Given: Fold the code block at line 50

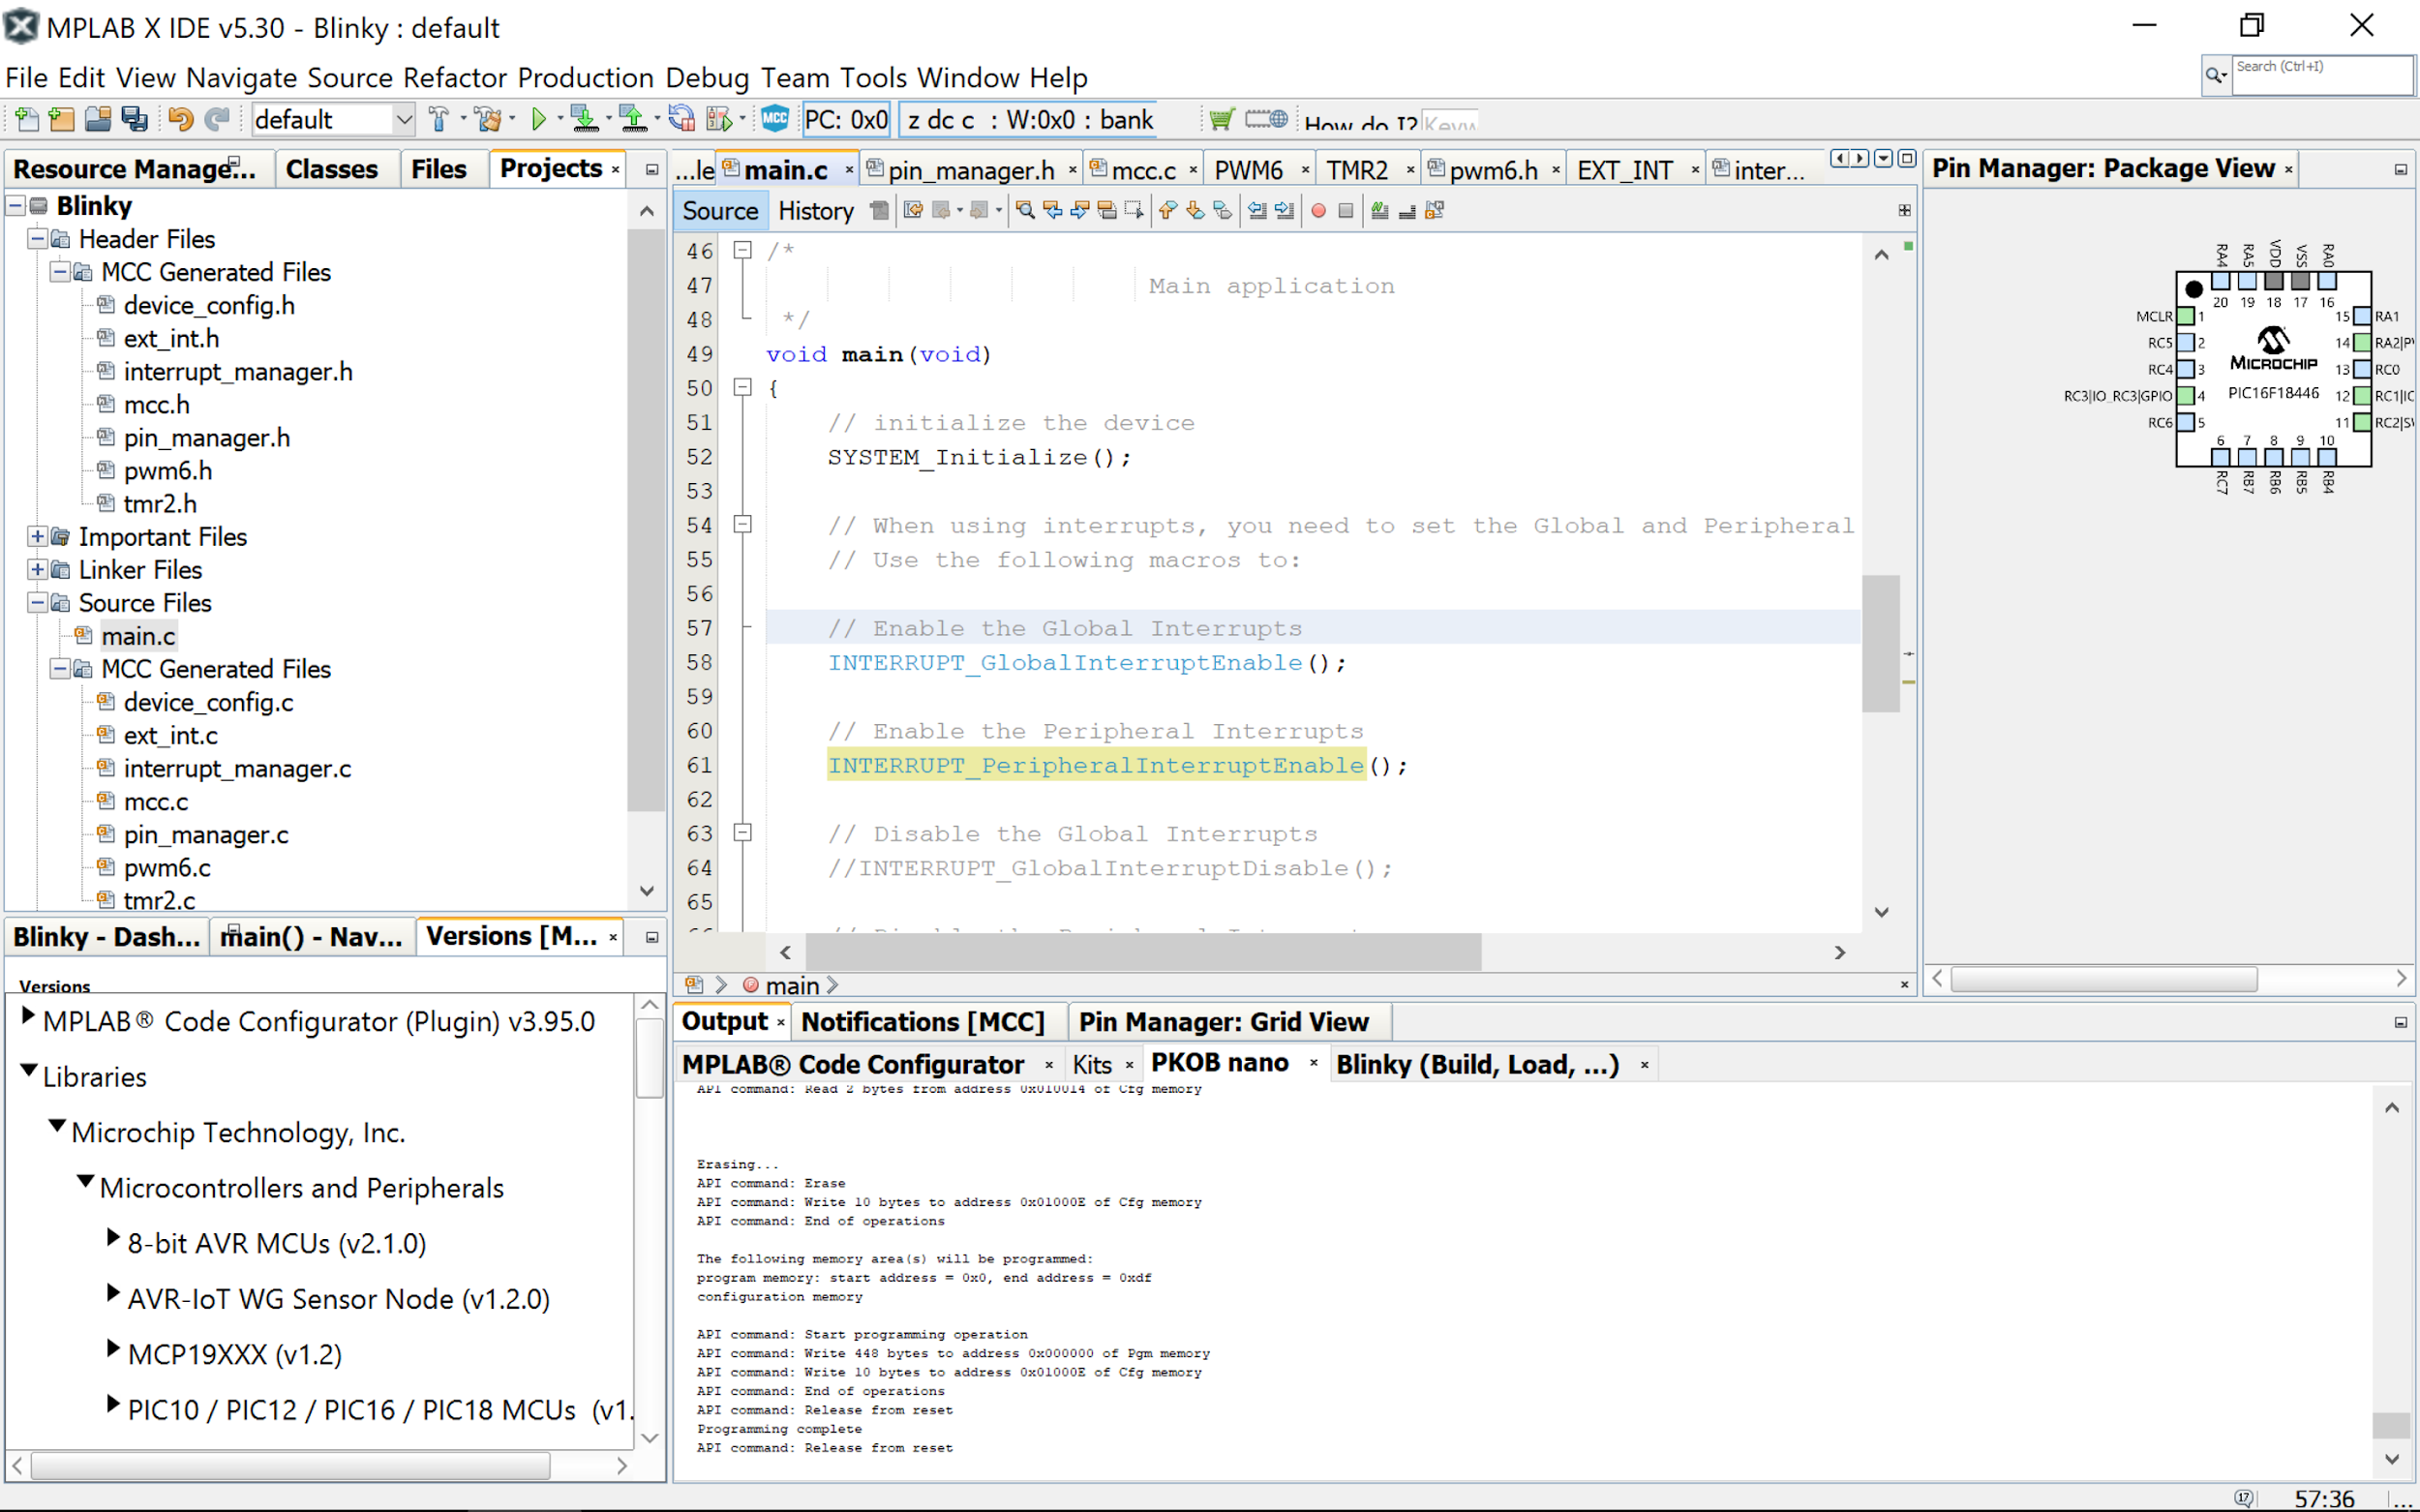Looking at the screenshot, I should point(743,388).
